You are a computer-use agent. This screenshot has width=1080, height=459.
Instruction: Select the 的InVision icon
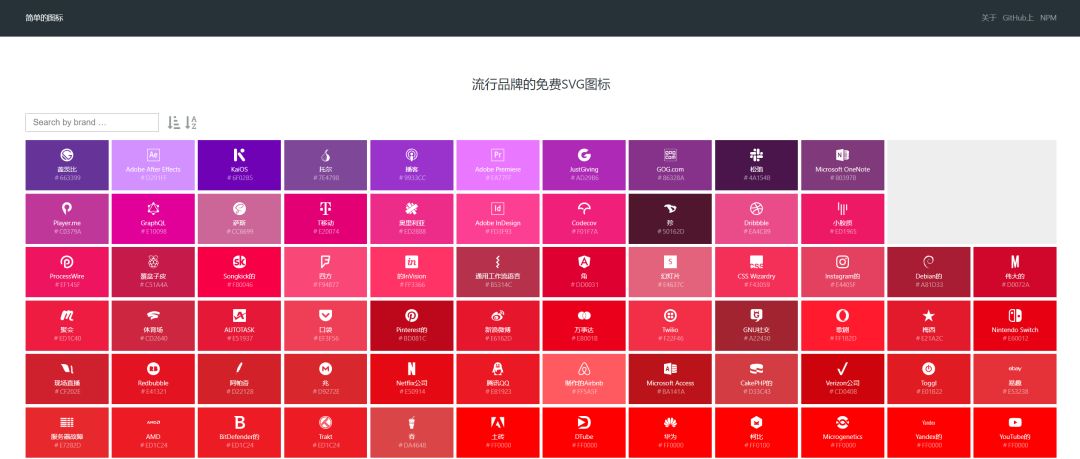tap(411, 272)
